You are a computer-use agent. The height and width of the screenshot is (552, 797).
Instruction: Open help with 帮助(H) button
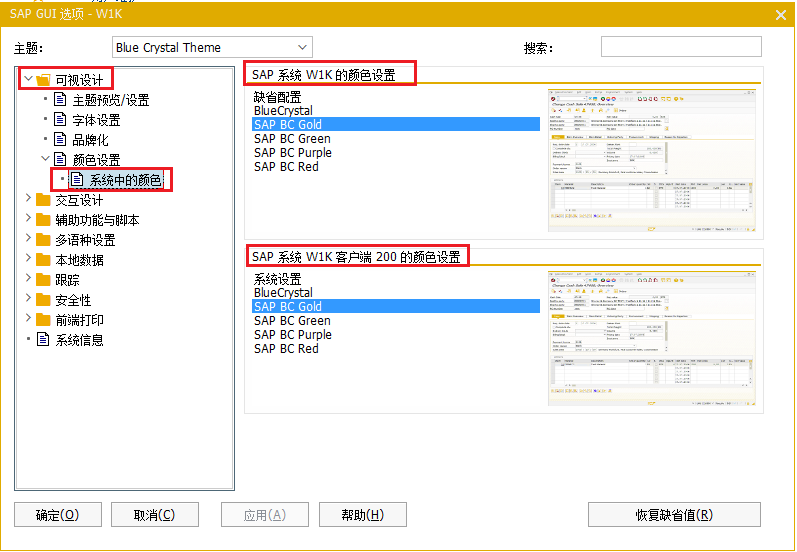(363, 514)
